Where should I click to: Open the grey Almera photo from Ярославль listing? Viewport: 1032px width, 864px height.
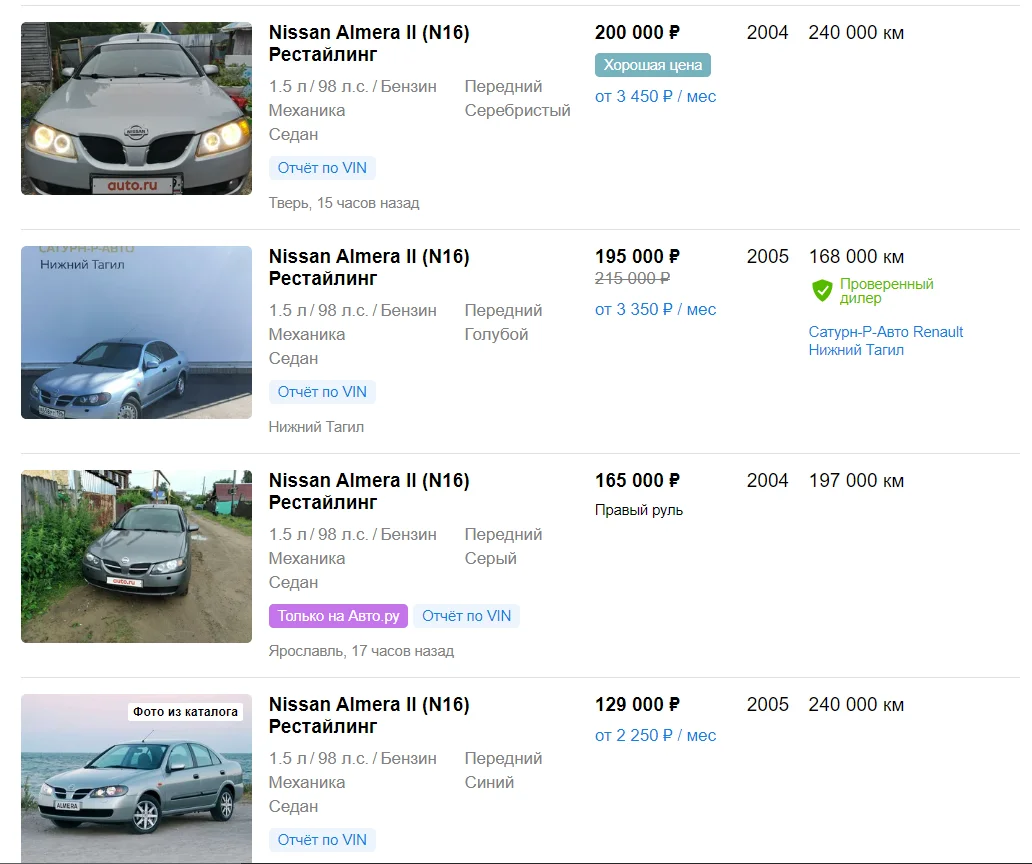pos(136,556)
